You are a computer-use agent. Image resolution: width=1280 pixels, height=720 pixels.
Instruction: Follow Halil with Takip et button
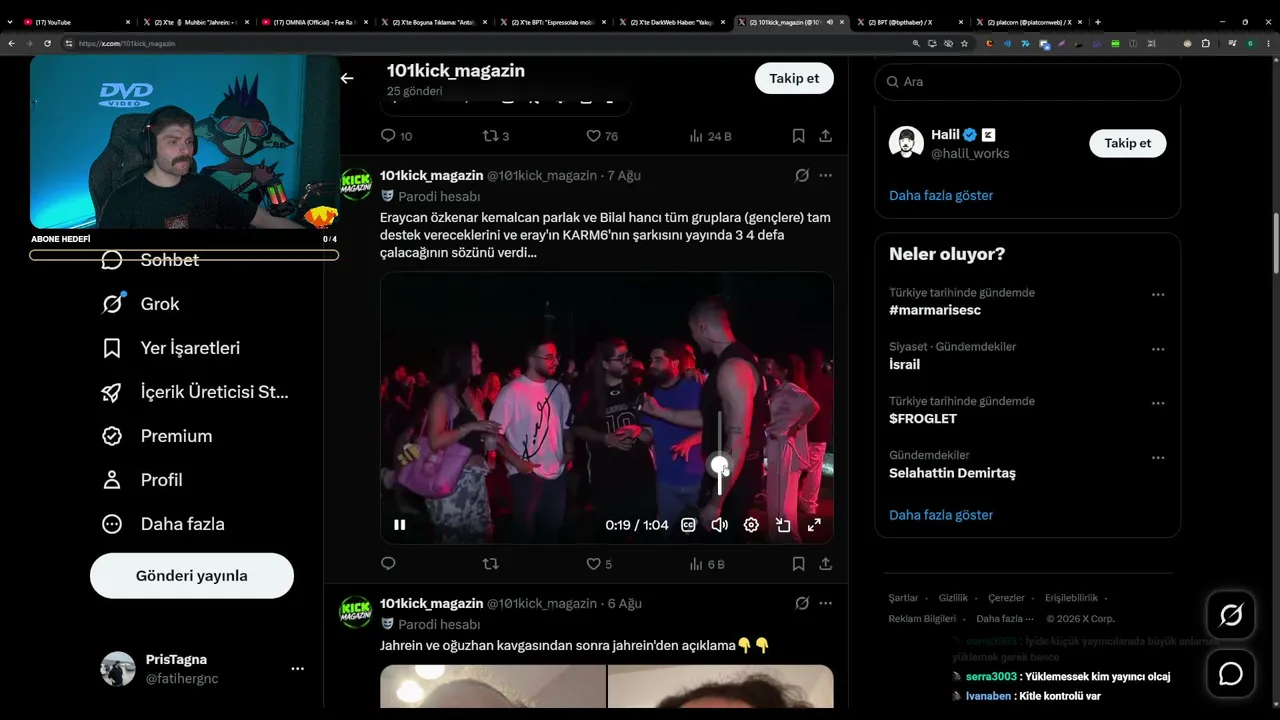click(1128, 143)
